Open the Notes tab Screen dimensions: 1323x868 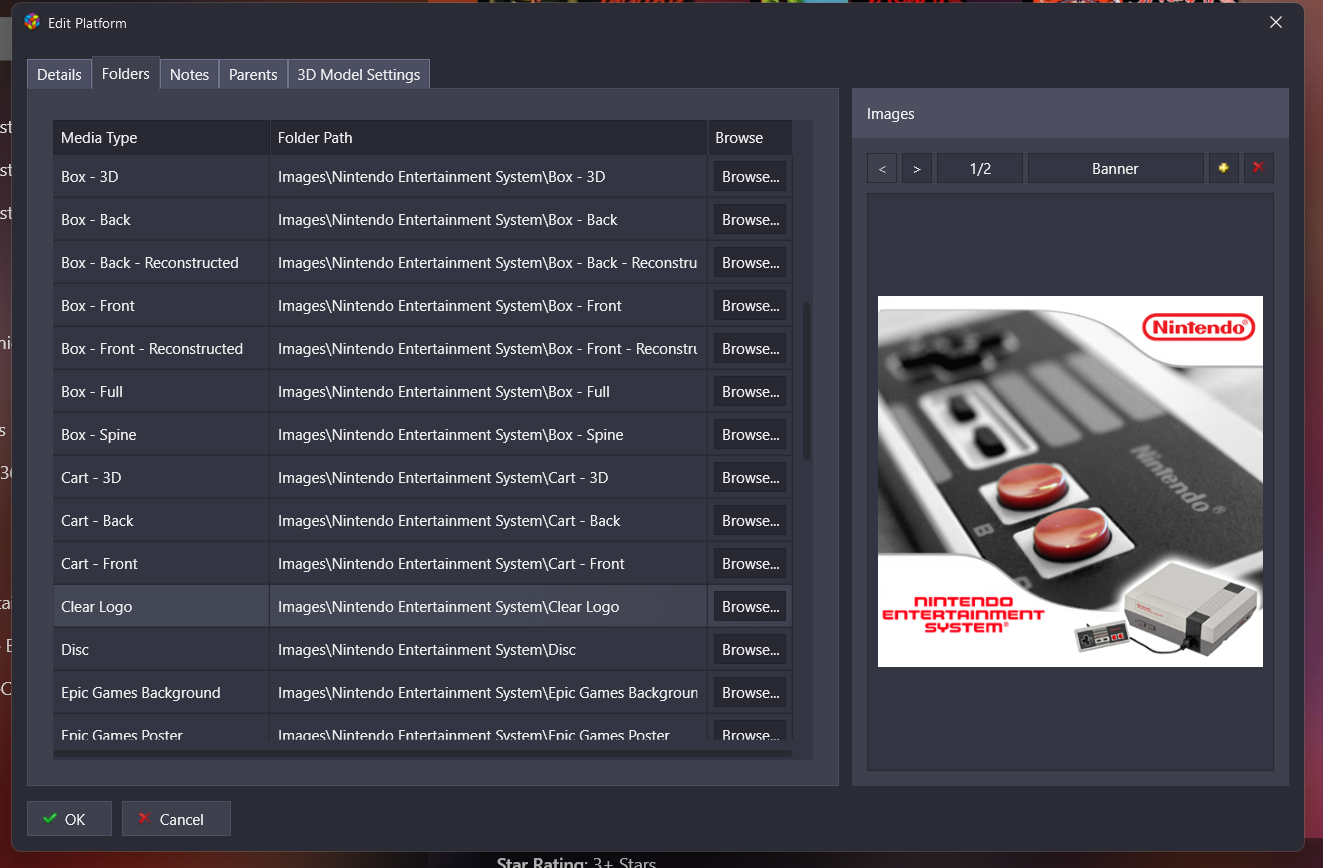[x=189, y=74]
